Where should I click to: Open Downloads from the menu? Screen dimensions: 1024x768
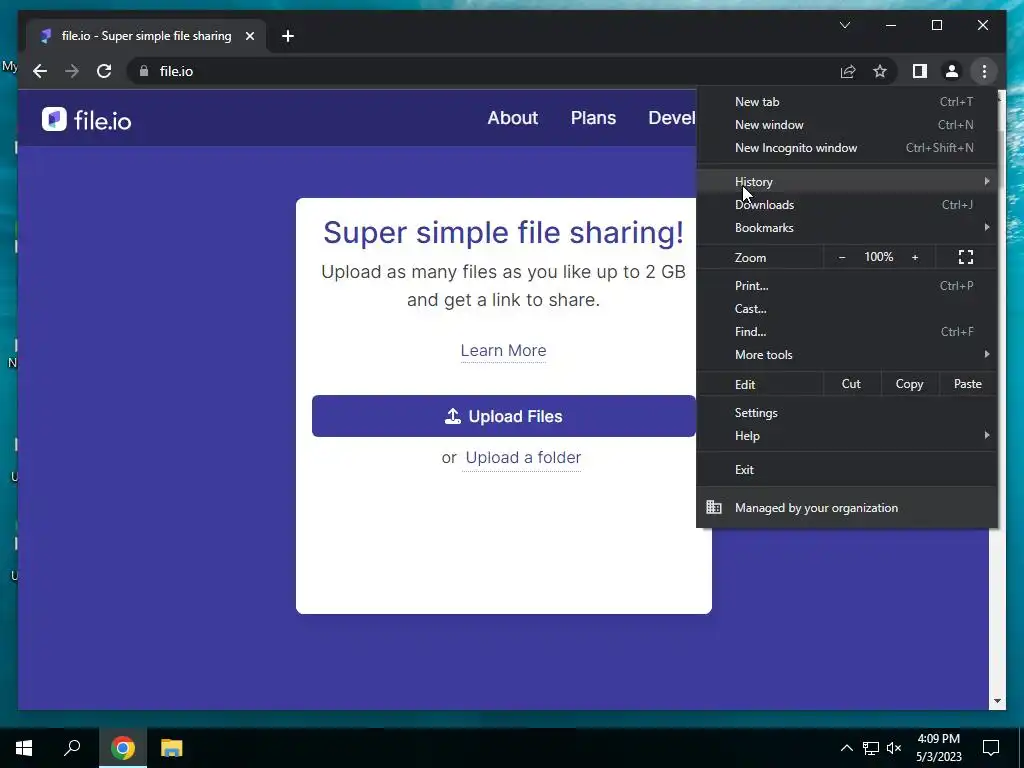pyautogui.click(x=846, y=204)
